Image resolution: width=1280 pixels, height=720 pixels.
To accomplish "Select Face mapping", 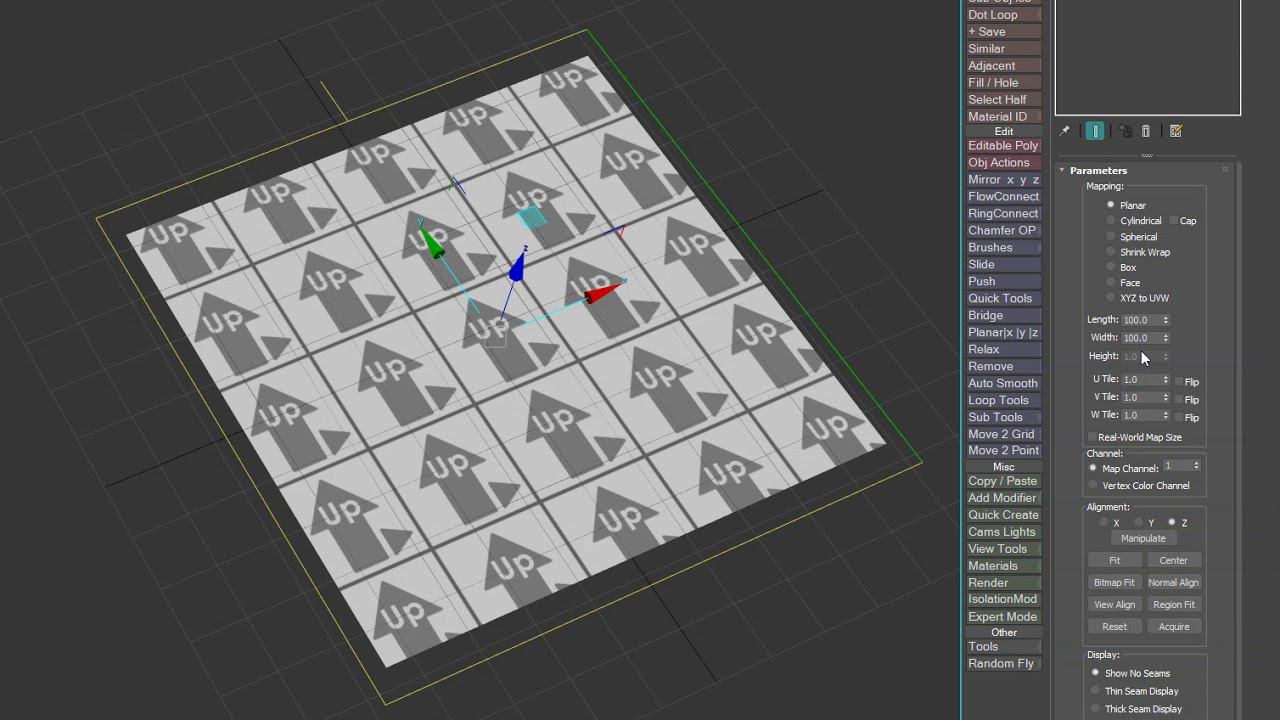I will click(1111, 283).
